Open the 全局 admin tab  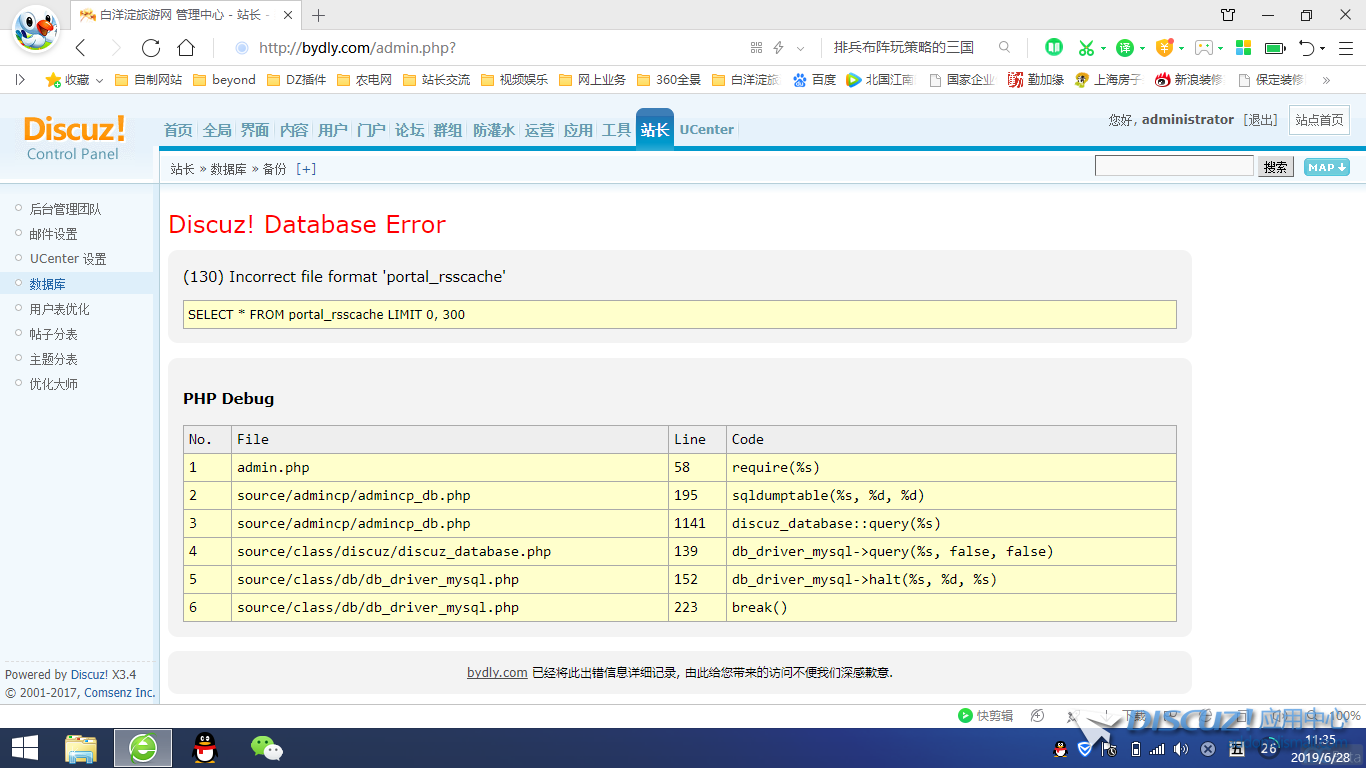coord(217,130)
